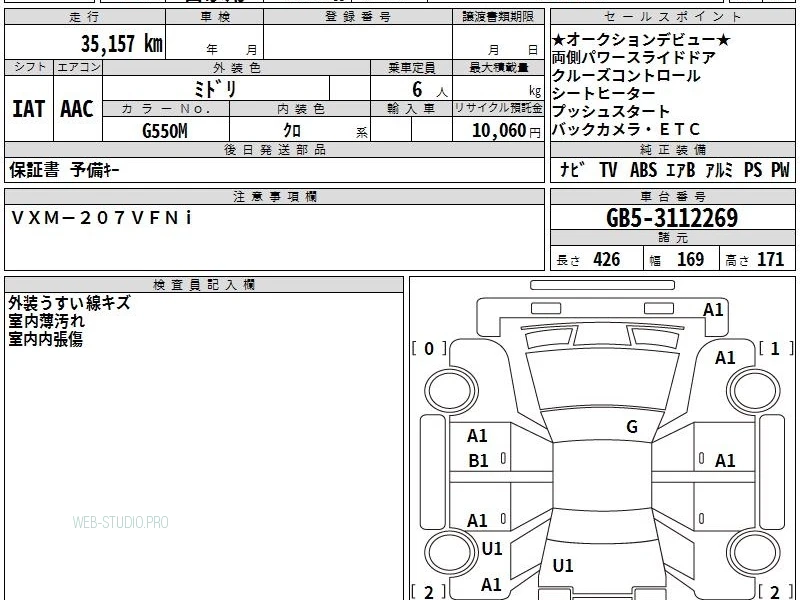Viewport: 800px width, 600px height.
Task: Select the inspector note 室内薄汚れ
Action: tap(46, 321)
